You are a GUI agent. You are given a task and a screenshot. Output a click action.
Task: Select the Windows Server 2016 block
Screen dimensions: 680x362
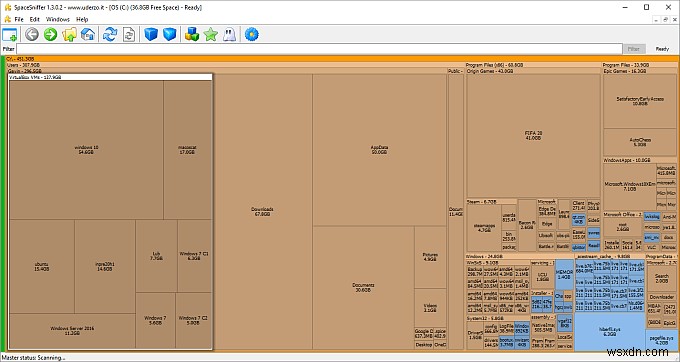coord(72,331)
